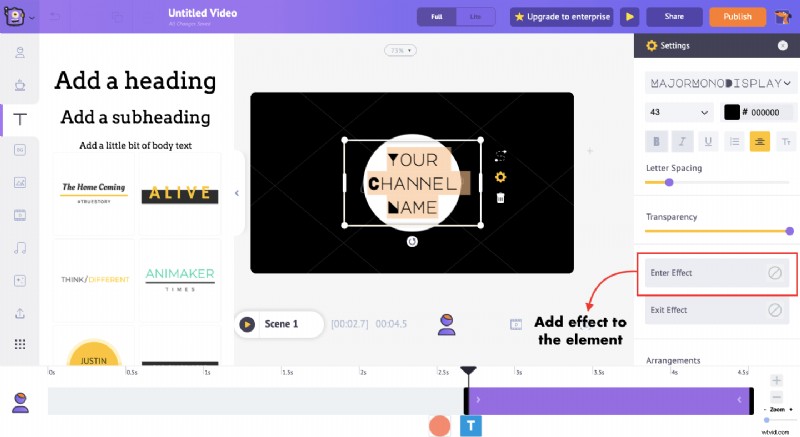Viewport: 800px width, 437px height.
Task: Select the orange circle timeline tab
Action: click(x=440, y=426)
